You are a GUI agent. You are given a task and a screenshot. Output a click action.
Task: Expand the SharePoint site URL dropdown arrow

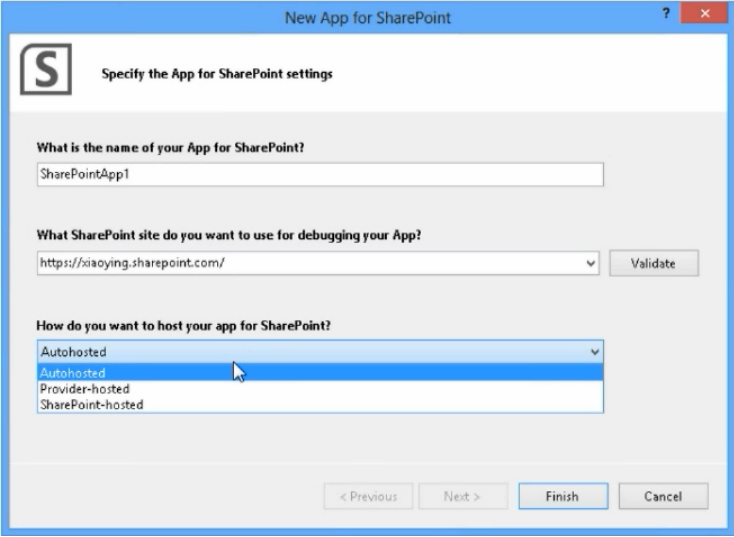pos(591,263)
